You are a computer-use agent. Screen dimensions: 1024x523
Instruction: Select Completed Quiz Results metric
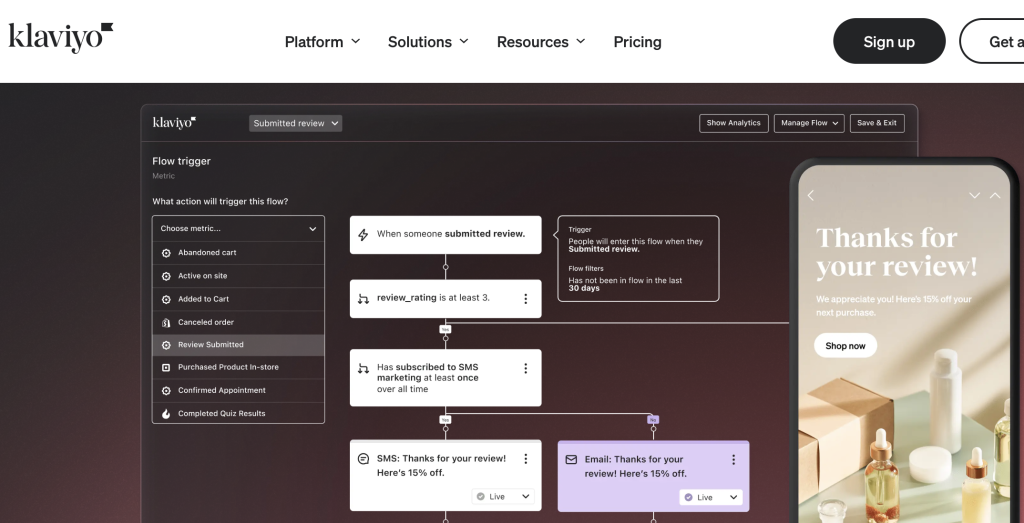pos(238,413)
